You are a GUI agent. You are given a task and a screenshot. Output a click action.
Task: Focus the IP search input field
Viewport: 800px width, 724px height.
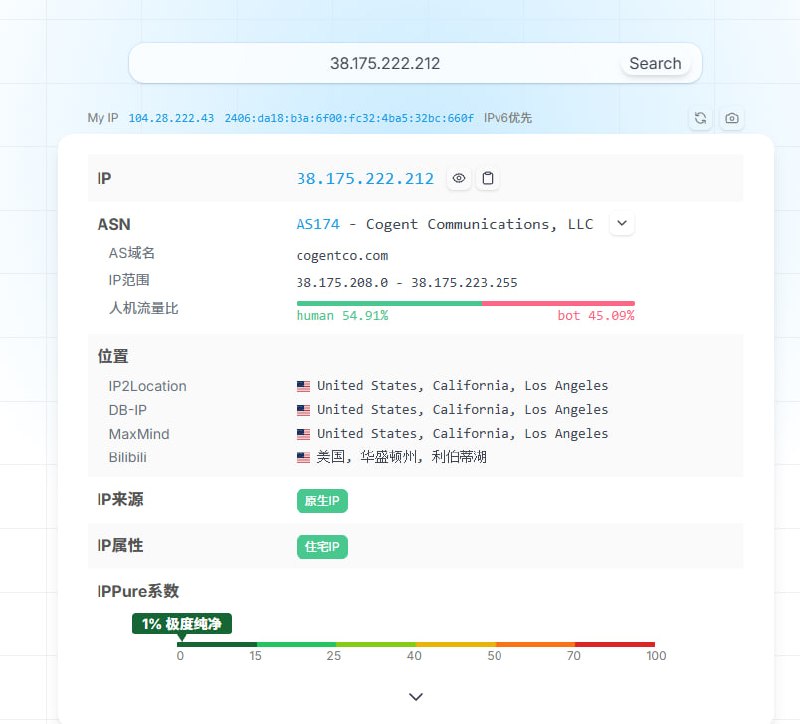tap(385, 63)
